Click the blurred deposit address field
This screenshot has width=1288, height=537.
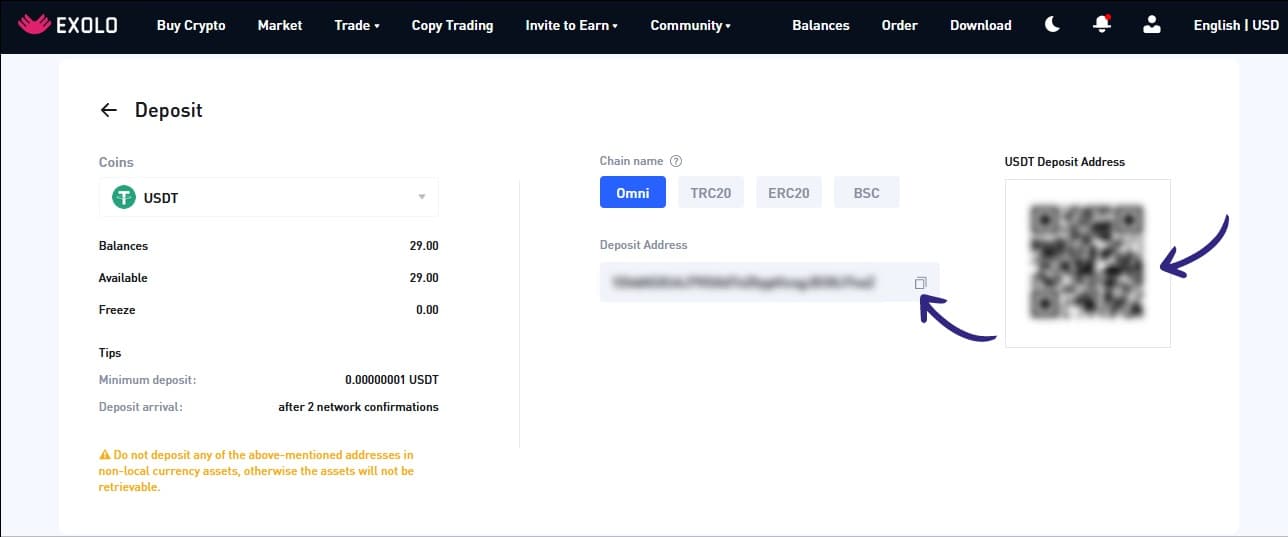pyautogui.click(x=770, y=283)
